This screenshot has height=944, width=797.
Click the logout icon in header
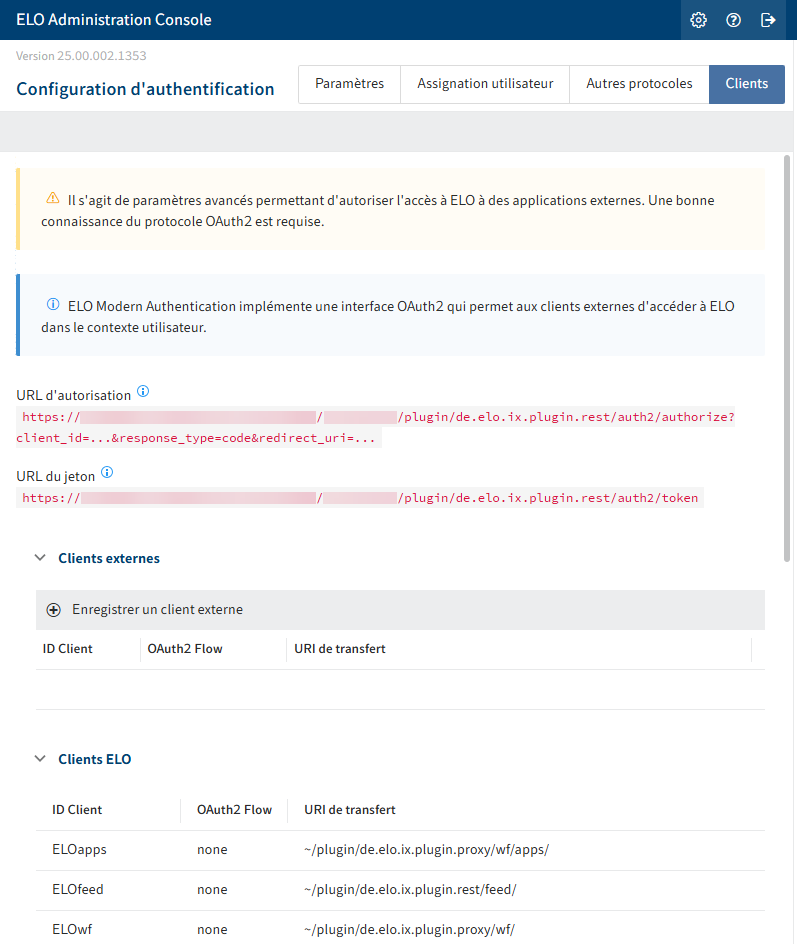pyautogui.click(x=768, y=20)
